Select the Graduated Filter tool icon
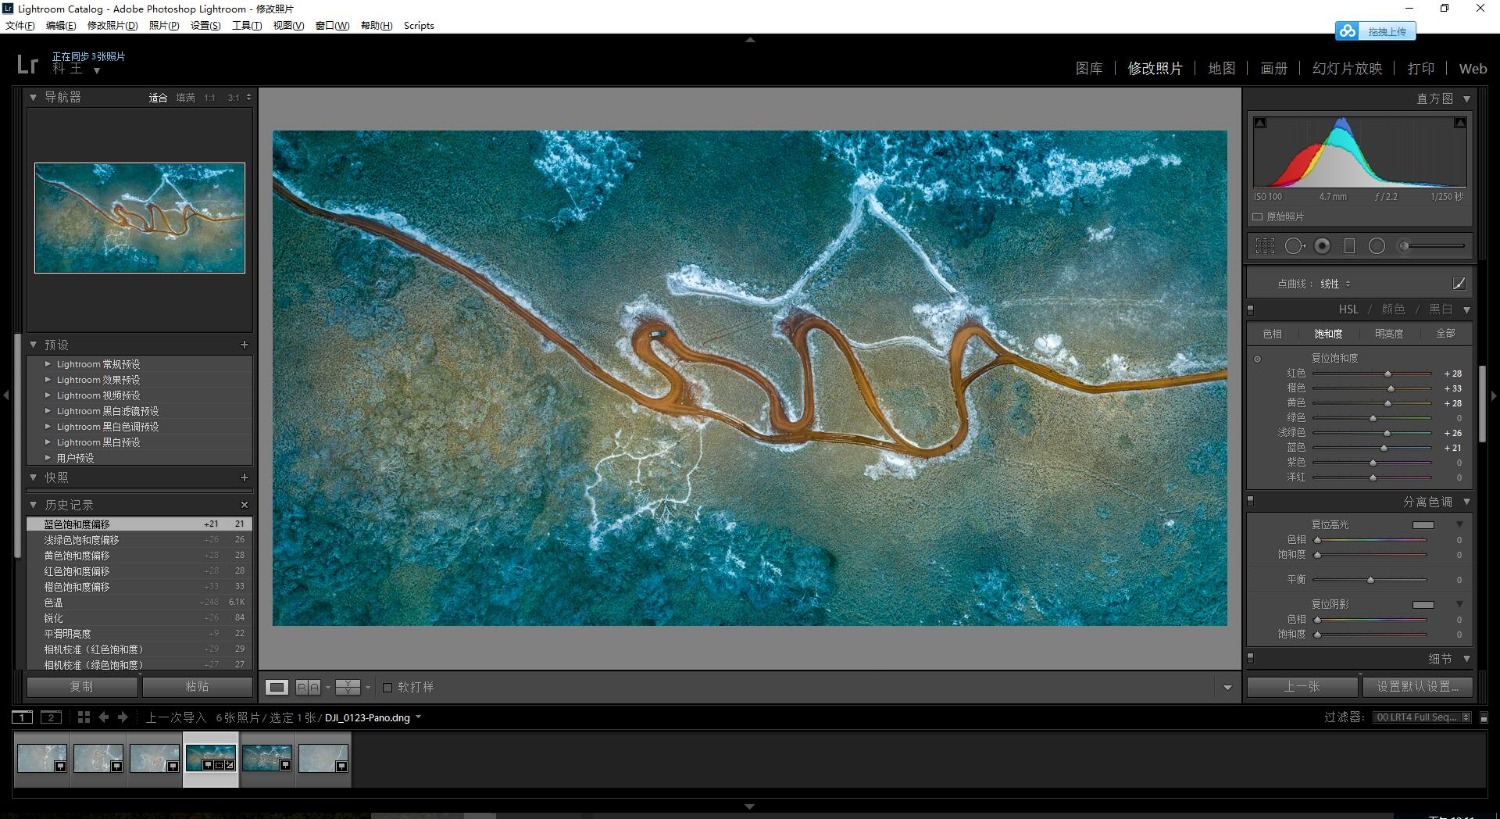1500x819 pixels. coord(1349,246)
